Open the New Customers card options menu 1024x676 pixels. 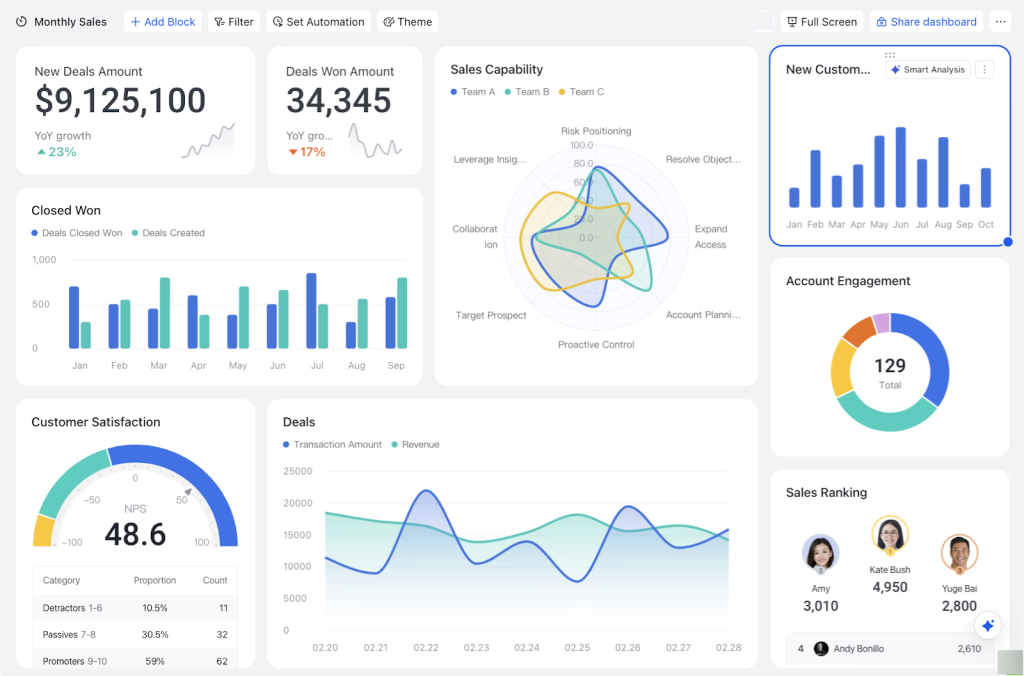coord(985,69)
